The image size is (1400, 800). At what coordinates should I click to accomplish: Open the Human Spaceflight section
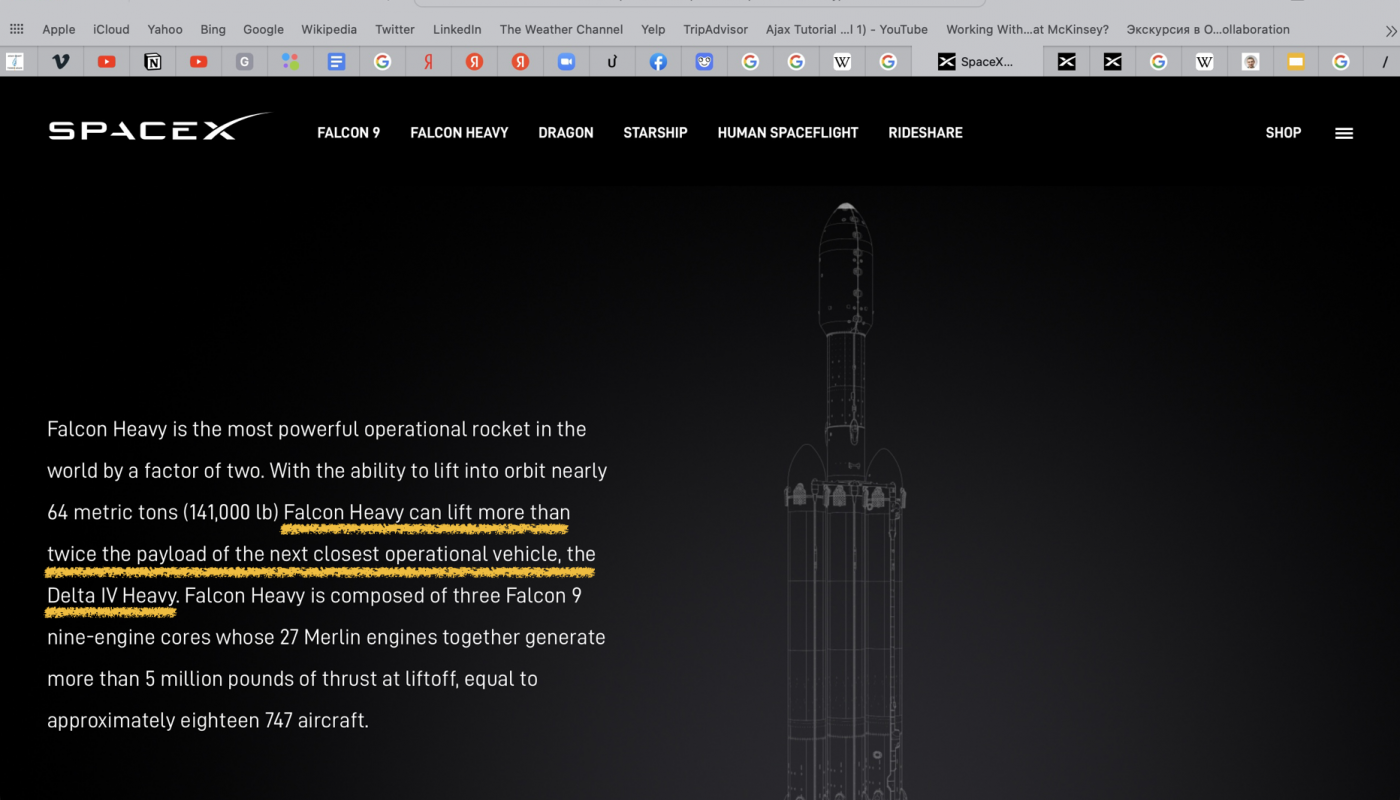coord(787,133)
